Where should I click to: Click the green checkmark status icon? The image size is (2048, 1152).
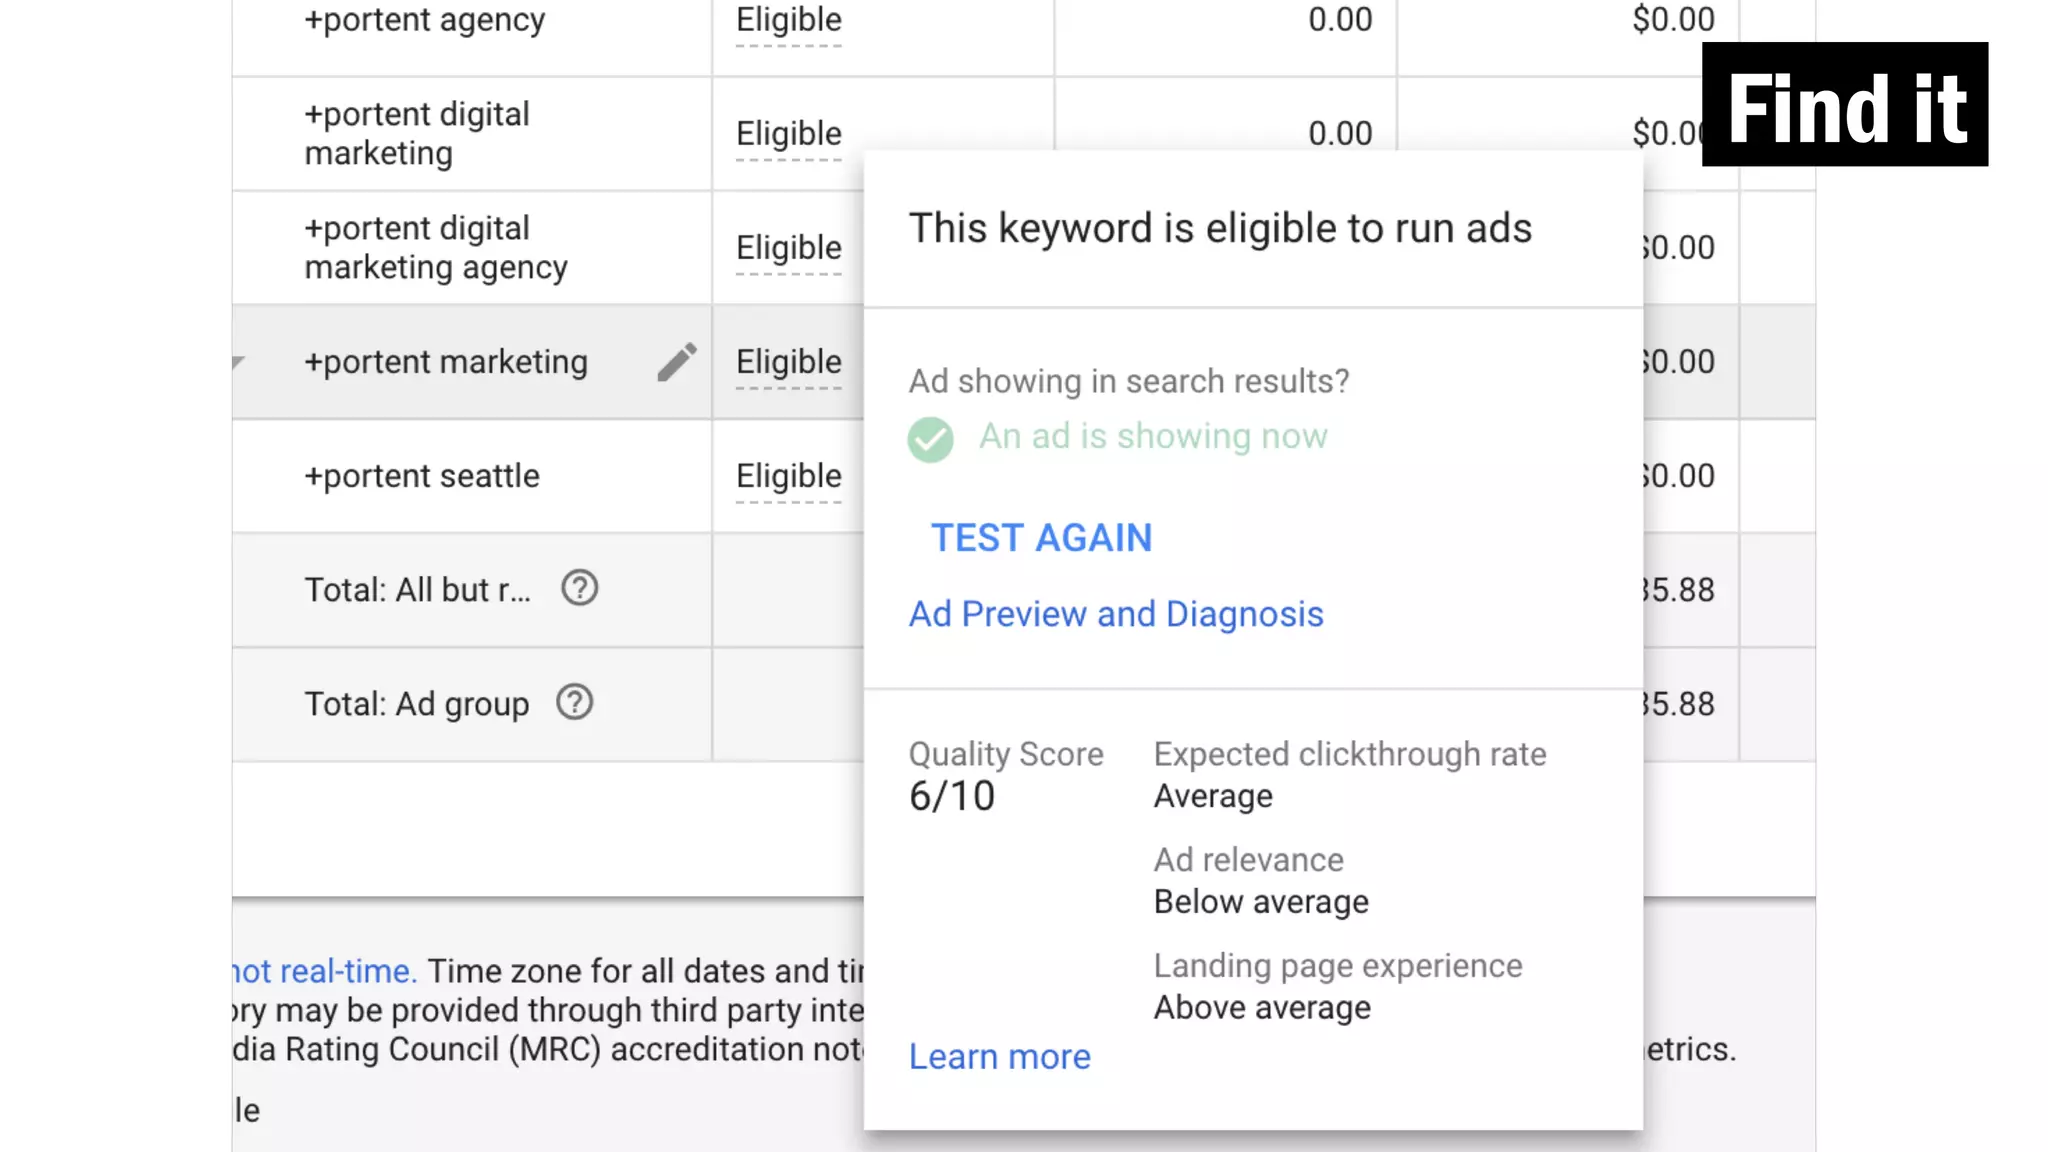tap(930, 439)
